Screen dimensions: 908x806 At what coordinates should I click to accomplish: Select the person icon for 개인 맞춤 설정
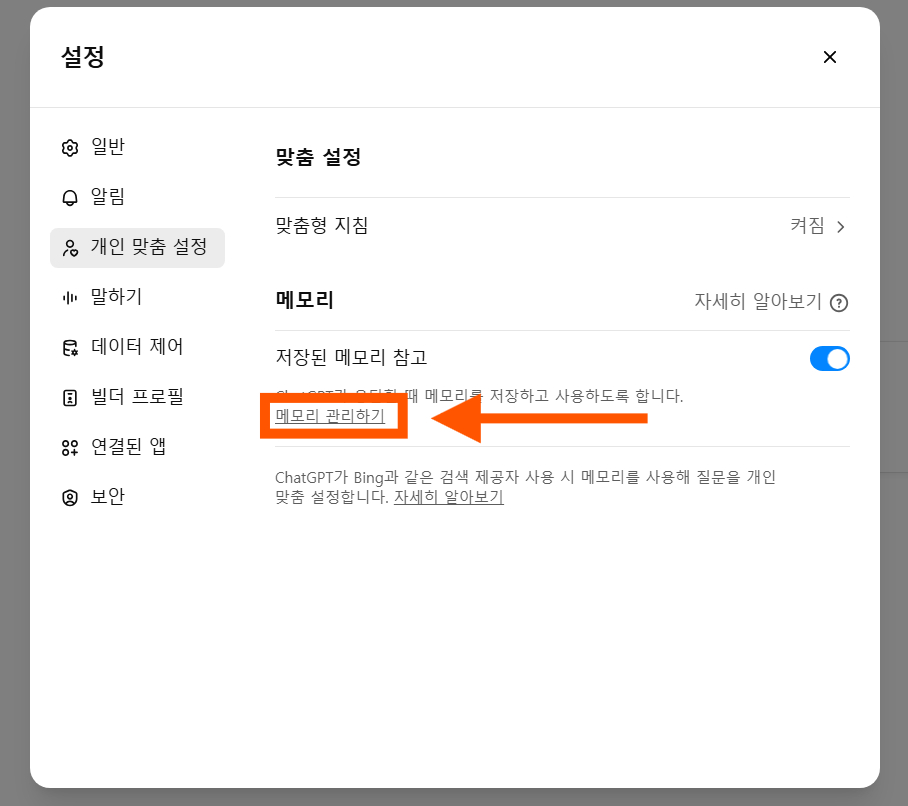[x=69, y=247]
